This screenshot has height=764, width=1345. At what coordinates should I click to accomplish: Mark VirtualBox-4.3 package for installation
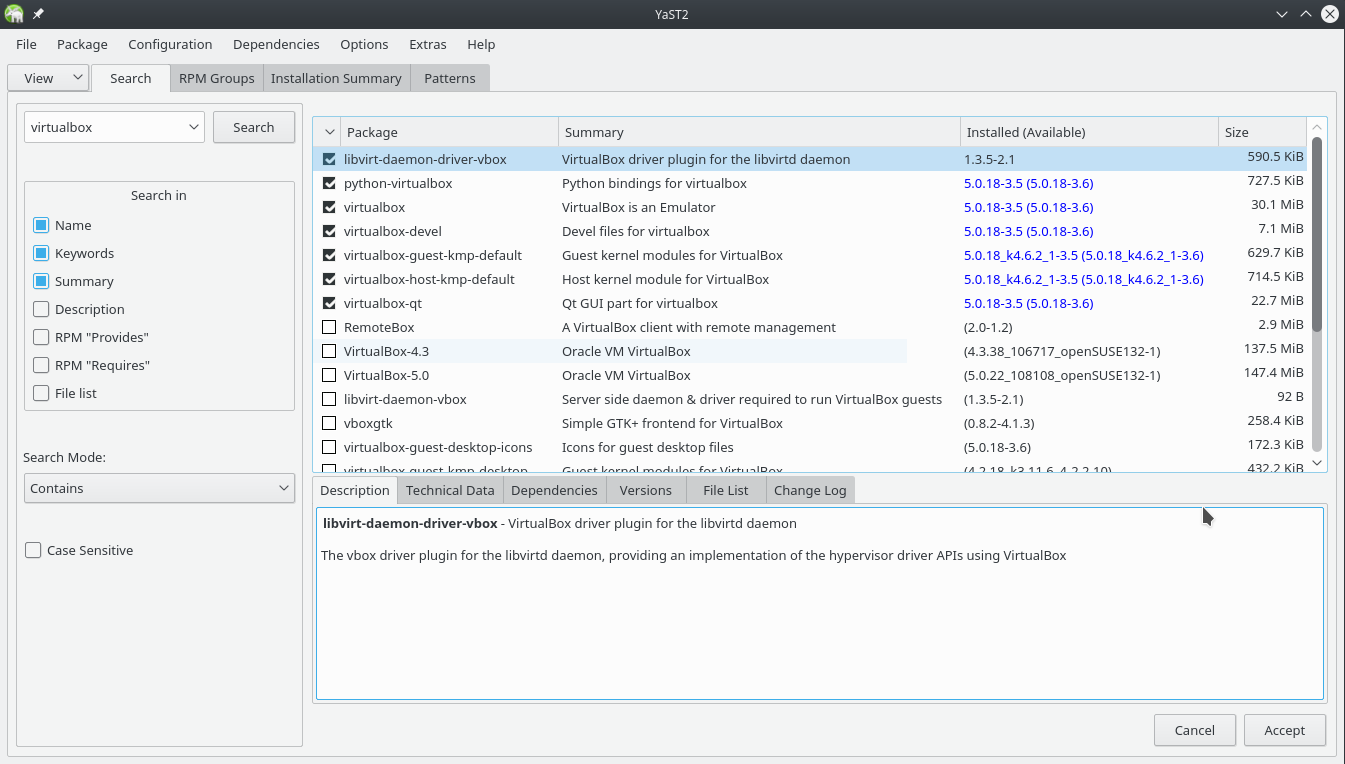(x=329, y=351)
